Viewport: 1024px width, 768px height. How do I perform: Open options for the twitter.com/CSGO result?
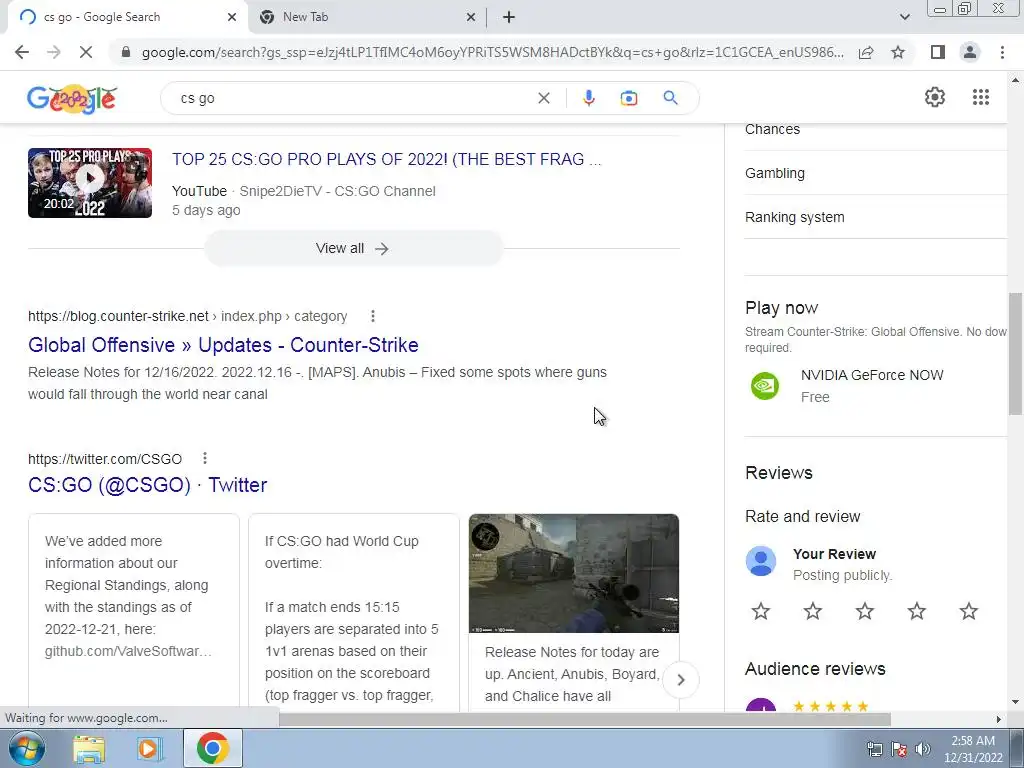pyautogui.click(x=205, y=458)
